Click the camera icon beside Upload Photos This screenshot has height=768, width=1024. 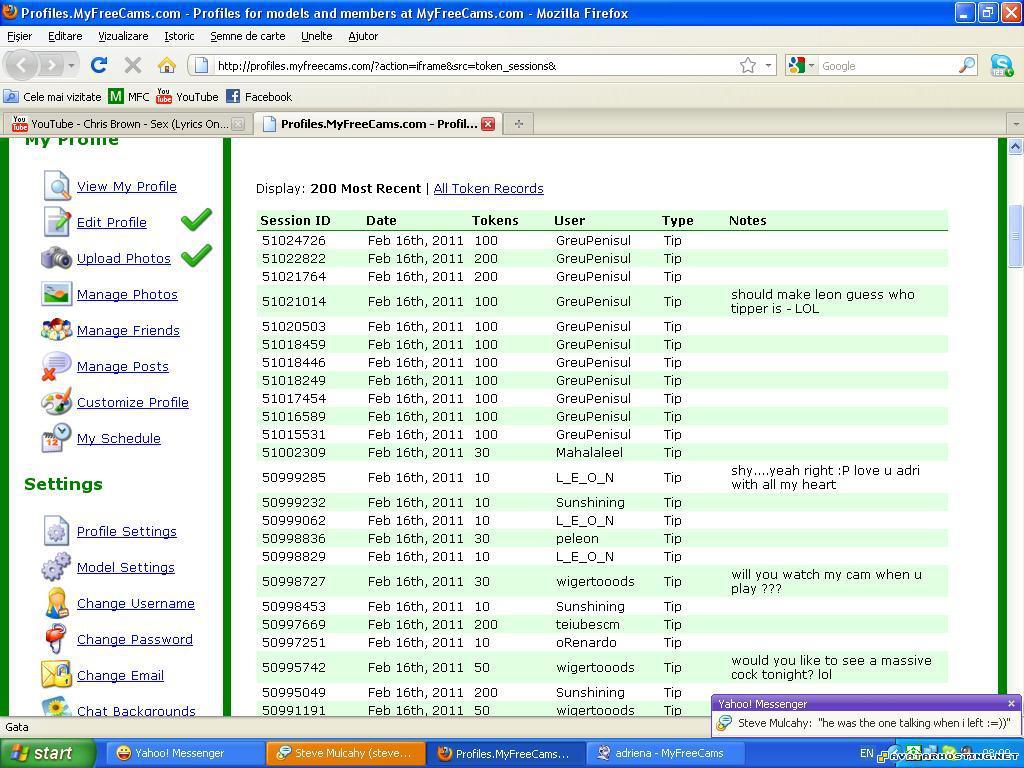pos(56,258)
